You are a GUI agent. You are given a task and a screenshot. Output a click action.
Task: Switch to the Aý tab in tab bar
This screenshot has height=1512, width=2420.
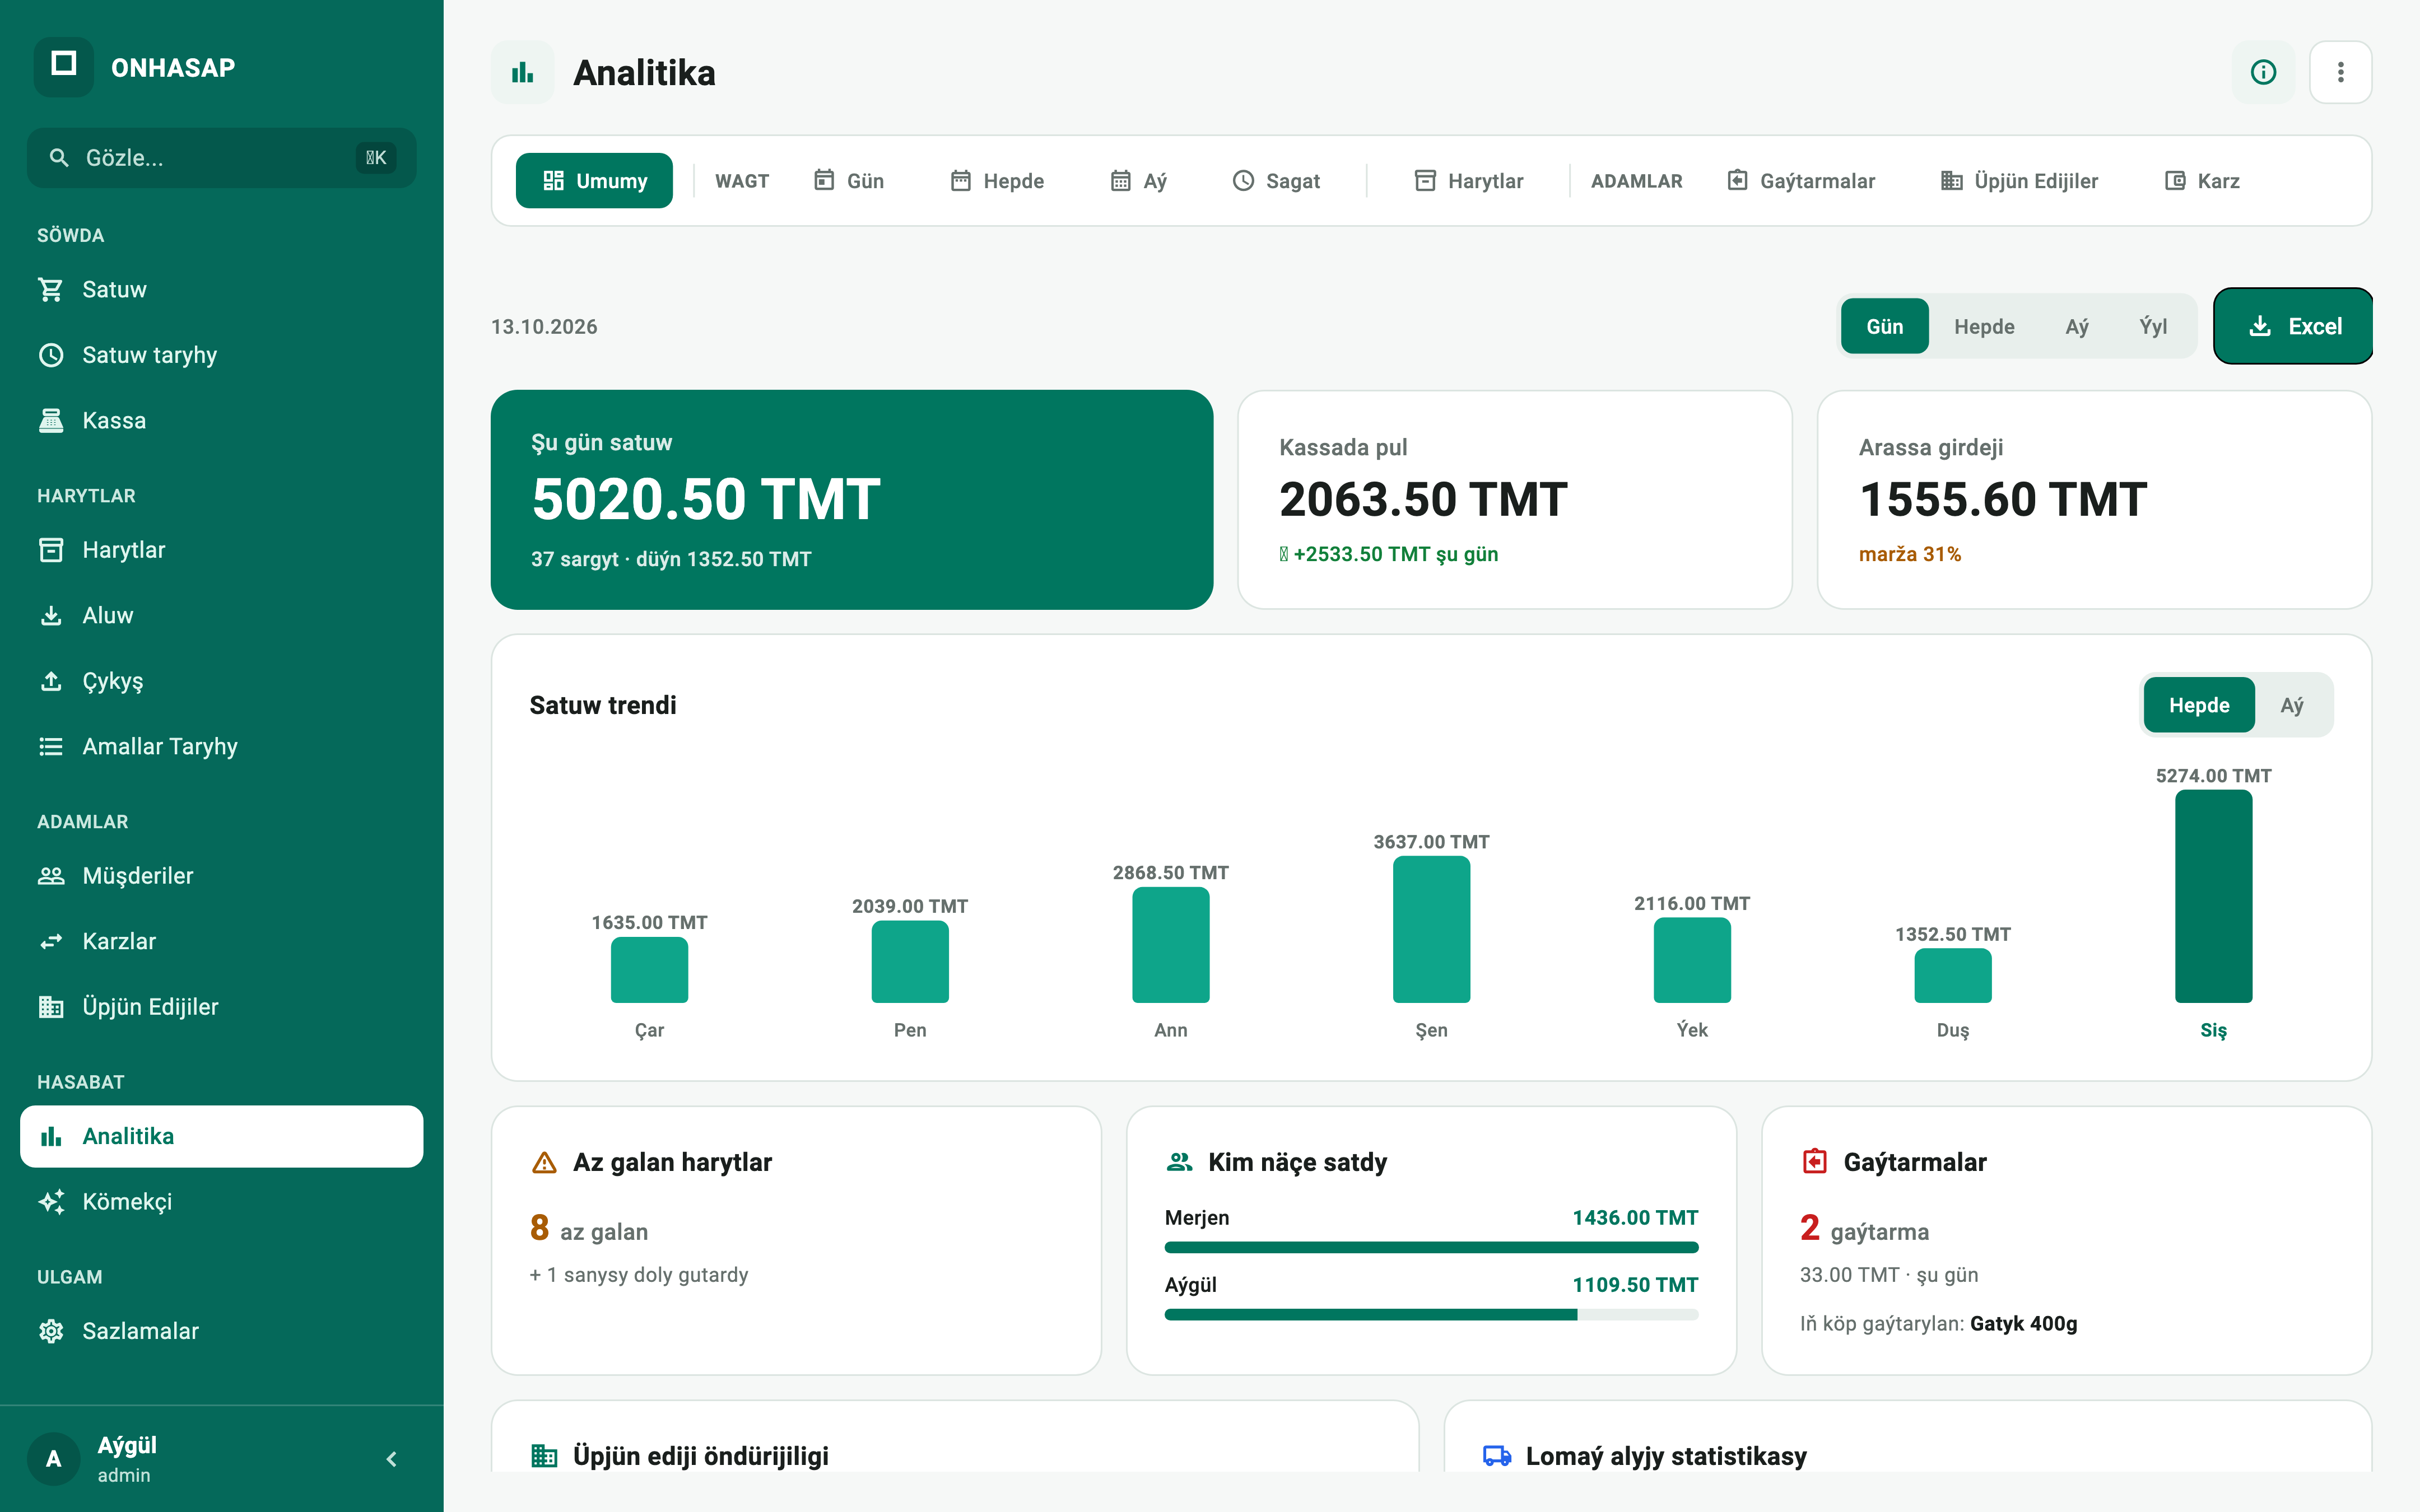coord(1139,181)
